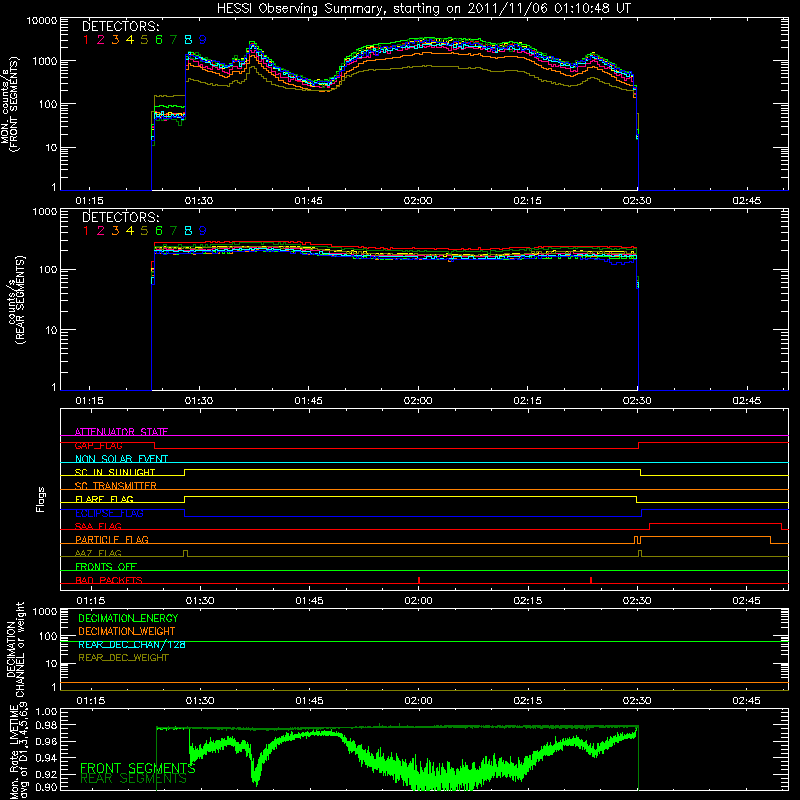Click the SAA_FLAG label
The image size is (800, 800).
pos(98,526)
